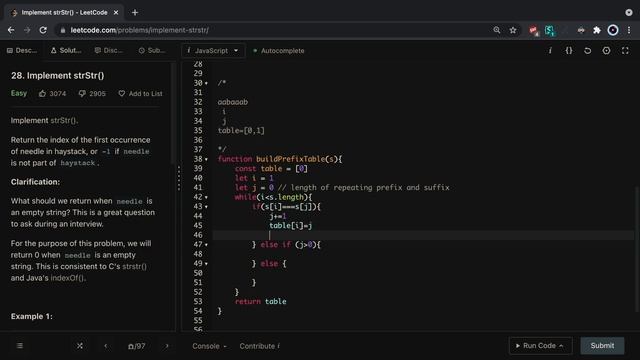Click the curly braces format code icon
The height and width of the screenshot is (360, 640).
569,51
